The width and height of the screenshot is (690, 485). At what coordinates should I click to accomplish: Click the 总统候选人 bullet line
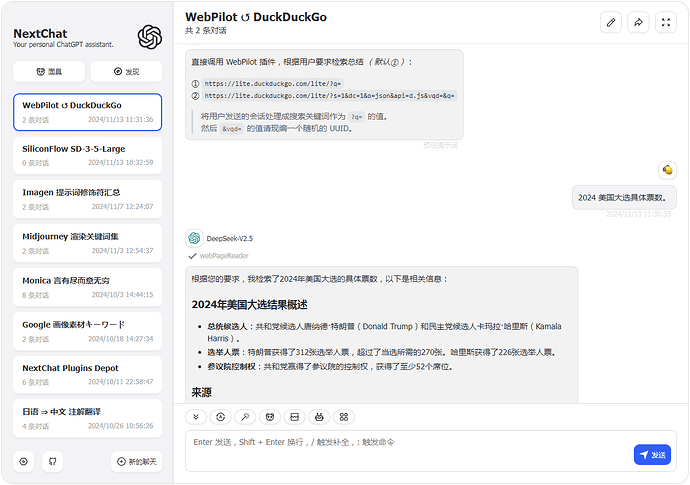coord(384,332)
